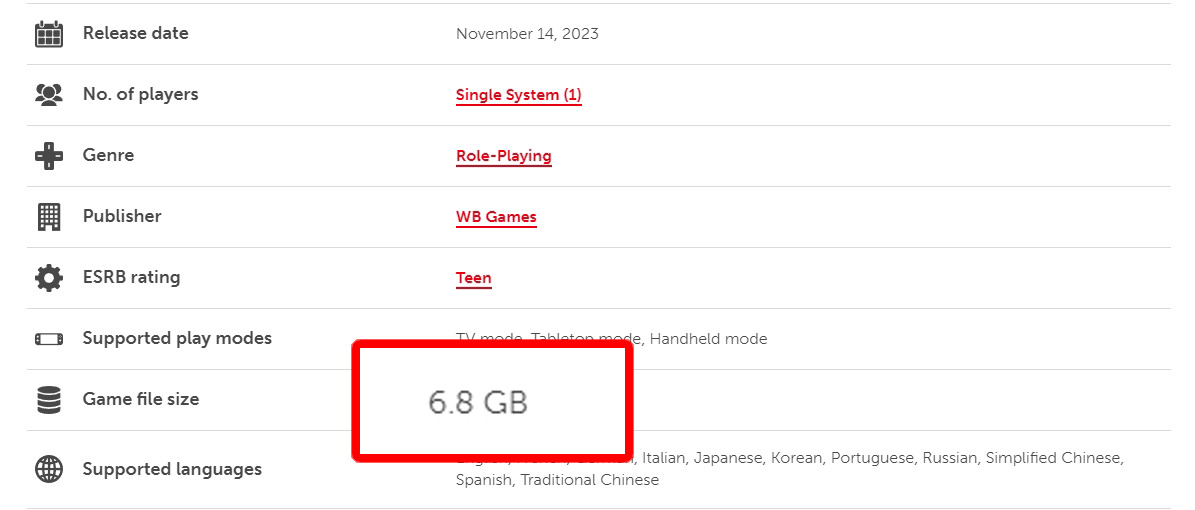This screenshot has height=510, width=1195.
Task: Click the building icon beside Publisher
Action: tap(49, 217)
